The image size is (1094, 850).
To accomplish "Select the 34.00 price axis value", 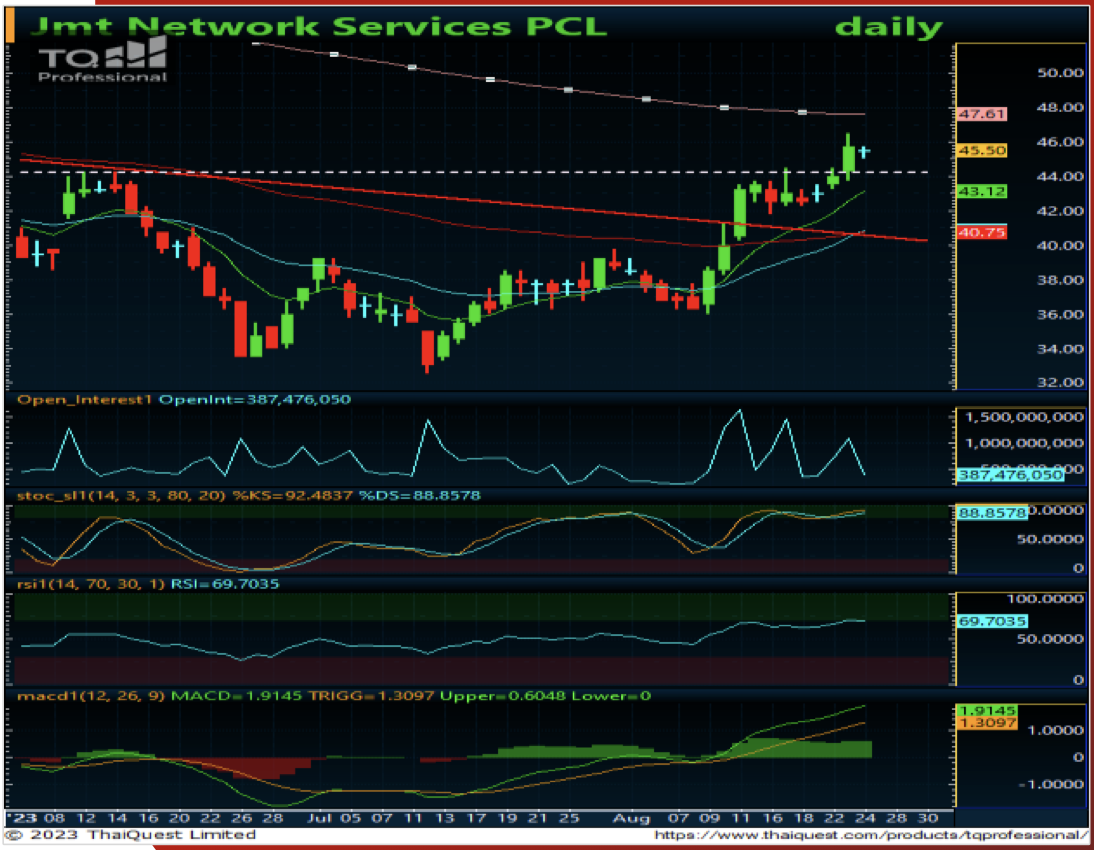I will click(1060, 349).
